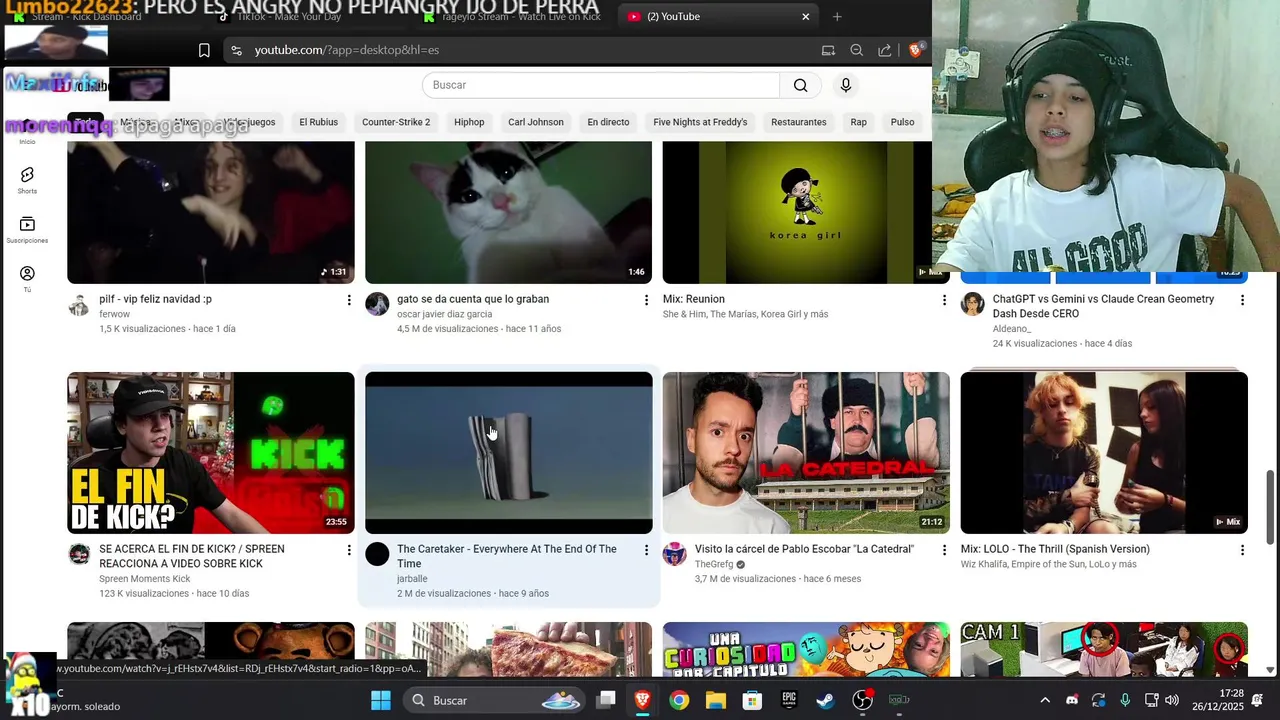
Task: Select 'Five Nights at Freddy's' filter chip
Action: tap(700, 122)
